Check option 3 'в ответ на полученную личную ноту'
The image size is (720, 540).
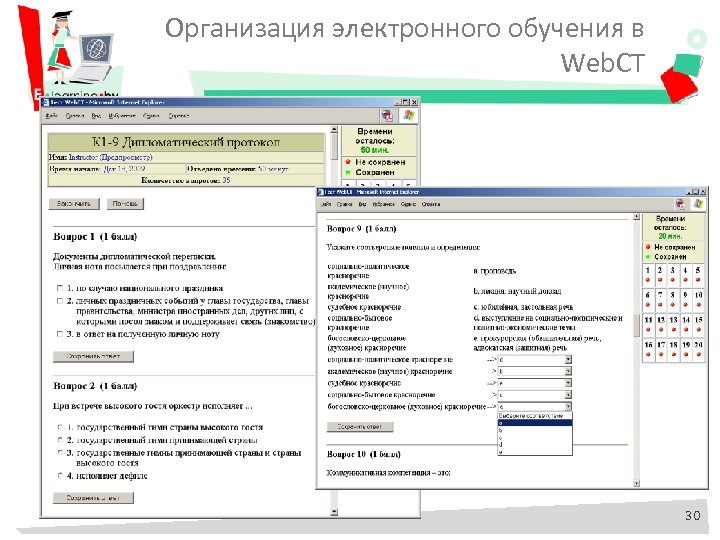[x=60, y=334]
